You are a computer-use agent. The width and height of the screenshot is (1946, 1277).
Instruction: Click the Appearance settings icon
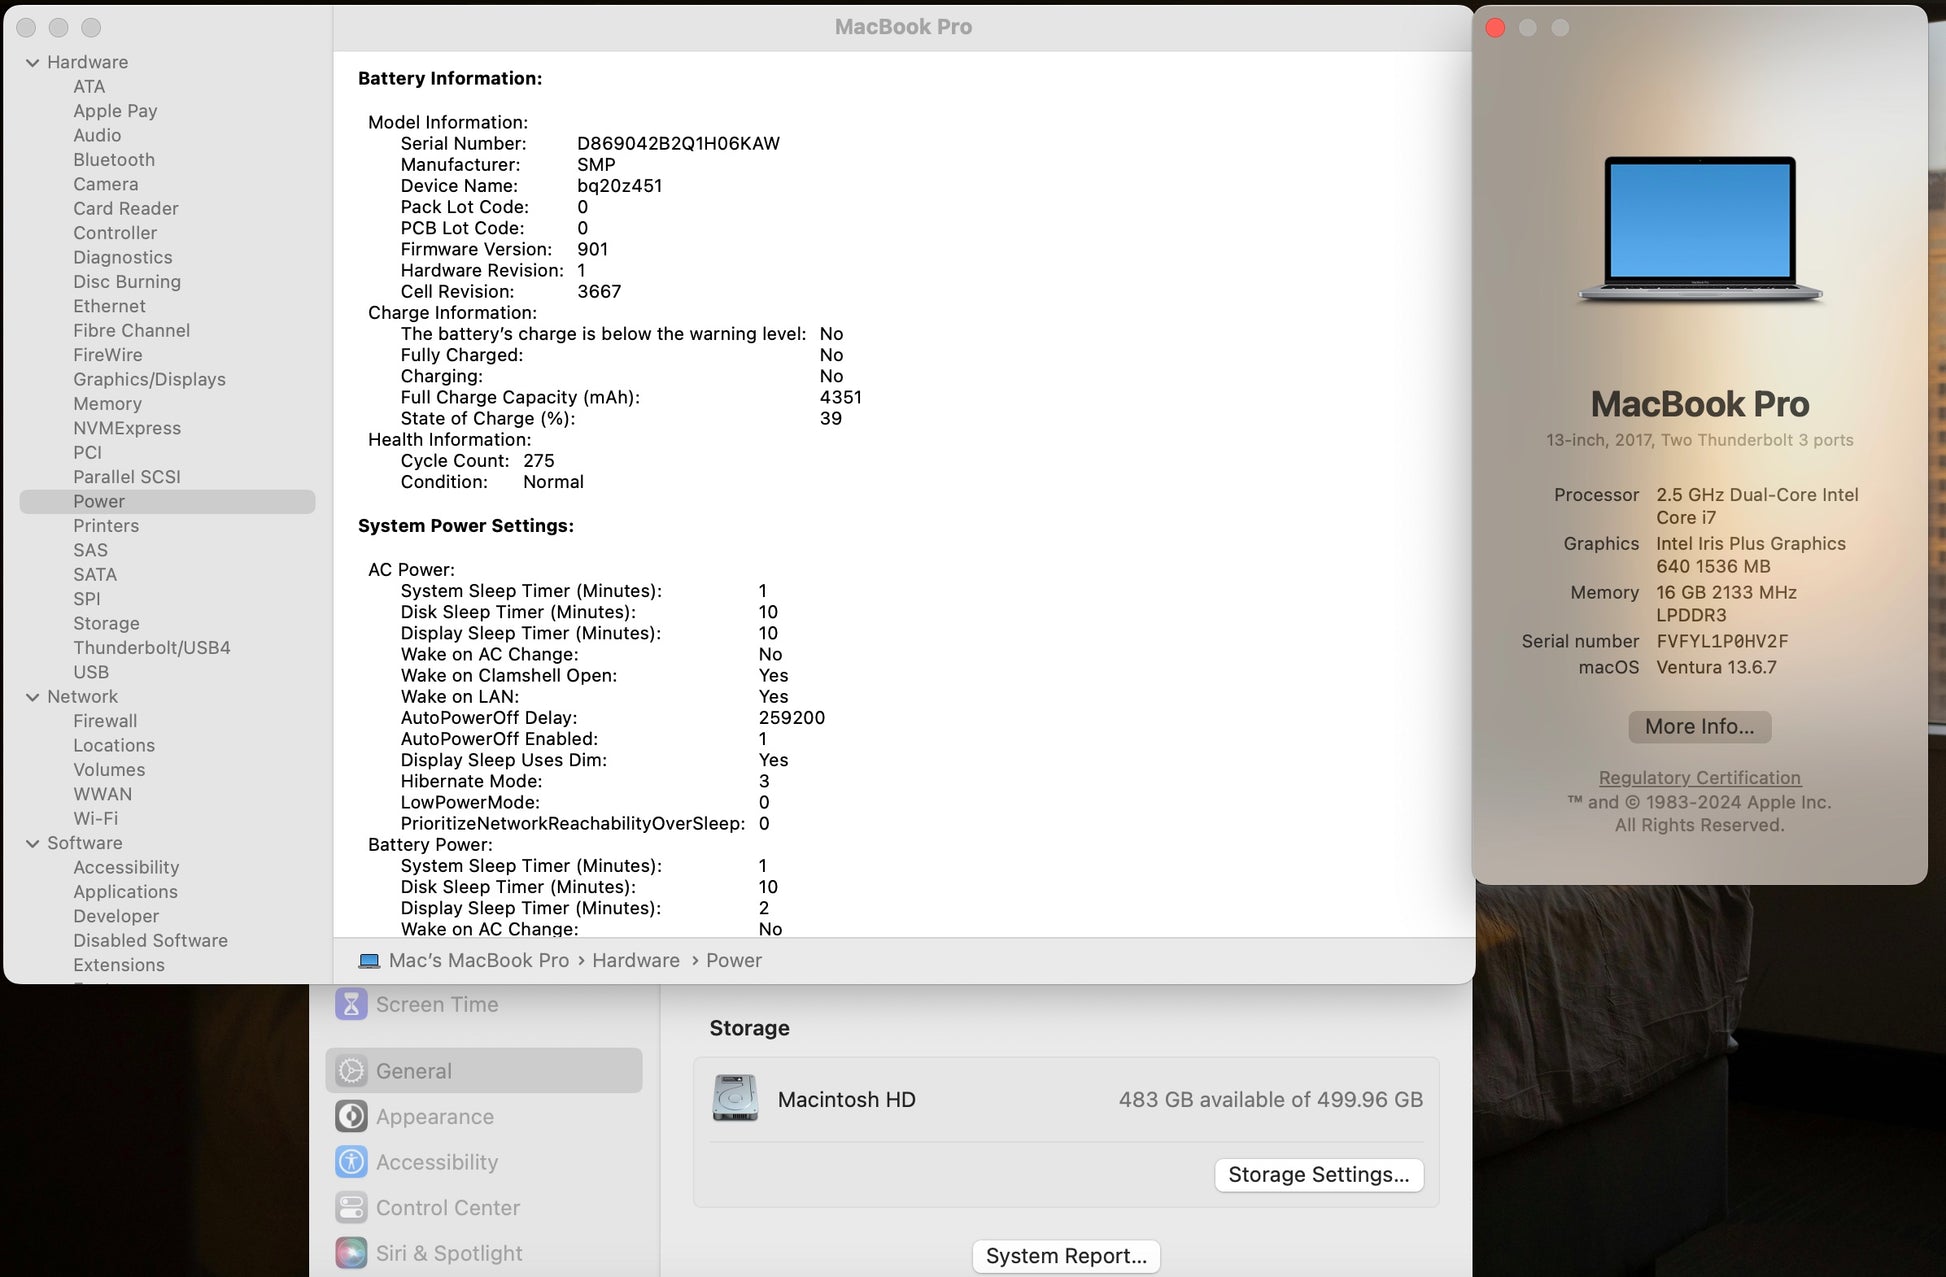tap(351, 1116)
